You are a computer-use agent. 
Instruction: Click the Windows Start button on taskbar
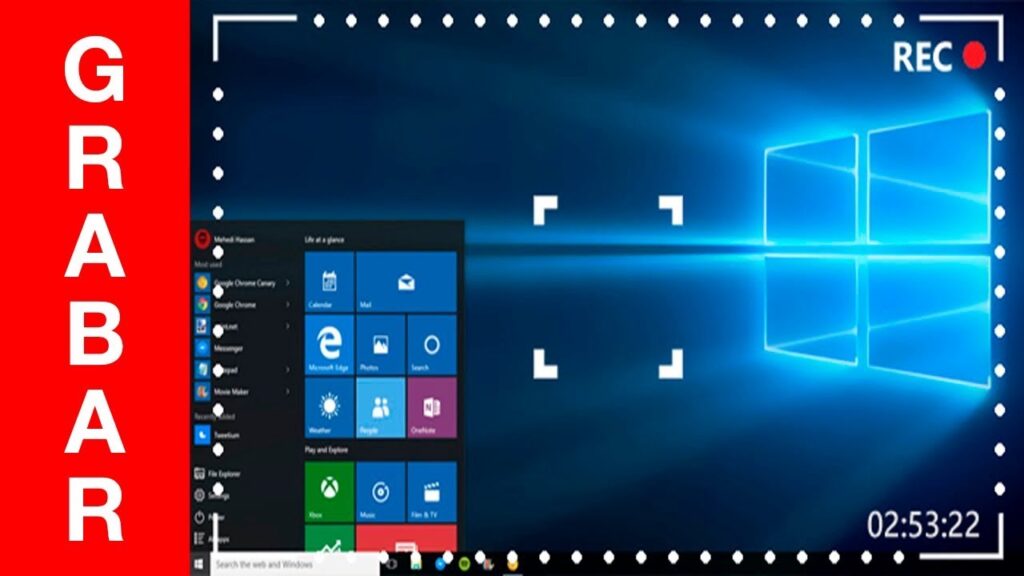pos(199,564)
